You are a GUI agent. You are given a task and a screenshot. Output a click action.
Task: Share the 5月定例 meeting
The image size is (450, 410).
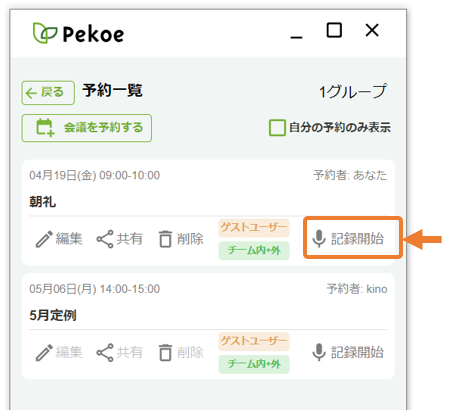pyautogui.click(x=105, y=353)
